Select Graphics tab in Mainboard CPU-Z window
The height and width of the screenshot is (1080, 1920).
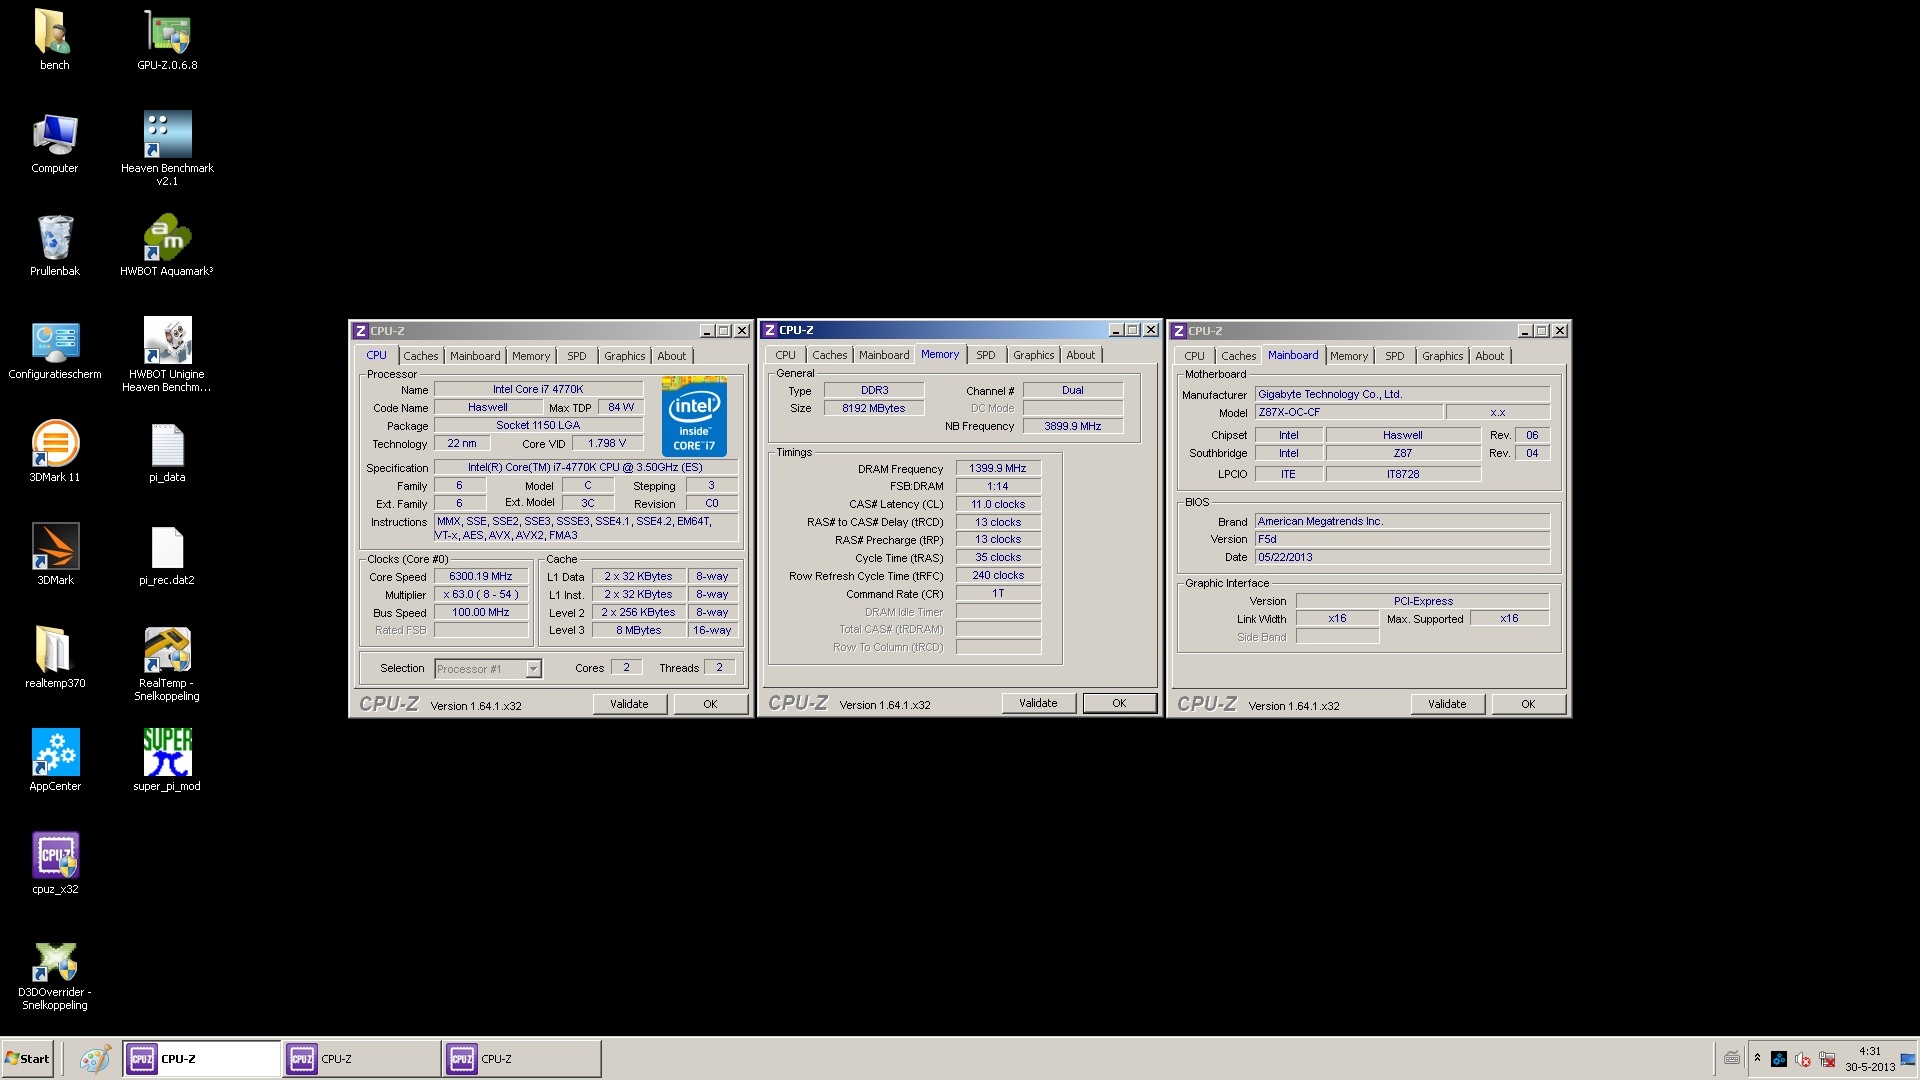click(x=1442, y=356)
